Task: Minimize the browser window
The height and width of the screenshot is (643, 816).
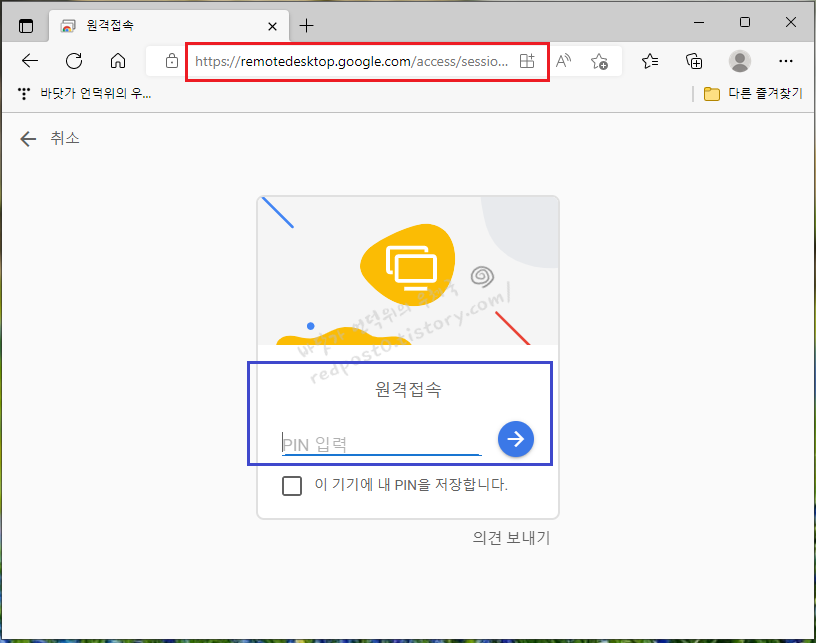Action: [699, 22]
